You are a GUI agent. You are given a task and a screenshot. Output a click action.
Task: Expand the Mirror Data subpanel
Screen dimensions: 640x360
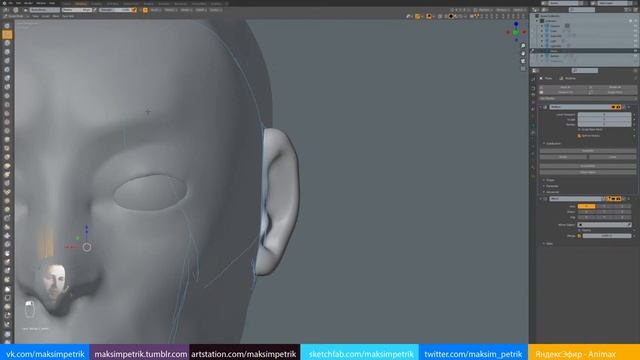(544, 244)
